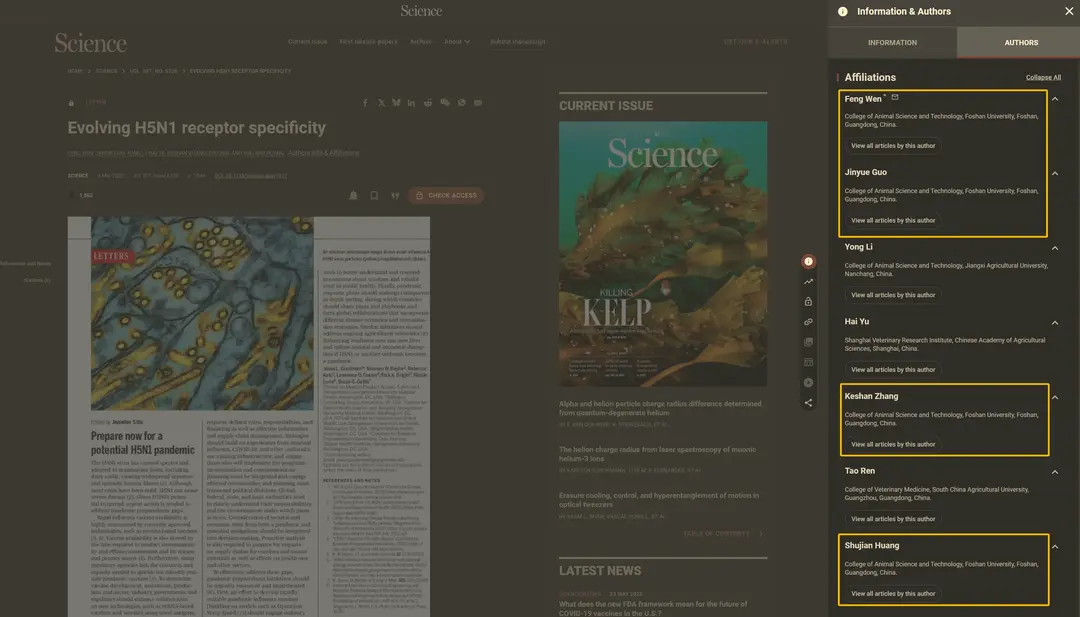
Task: Open the link icon in vertical toolbar
Action: [808, 322]
